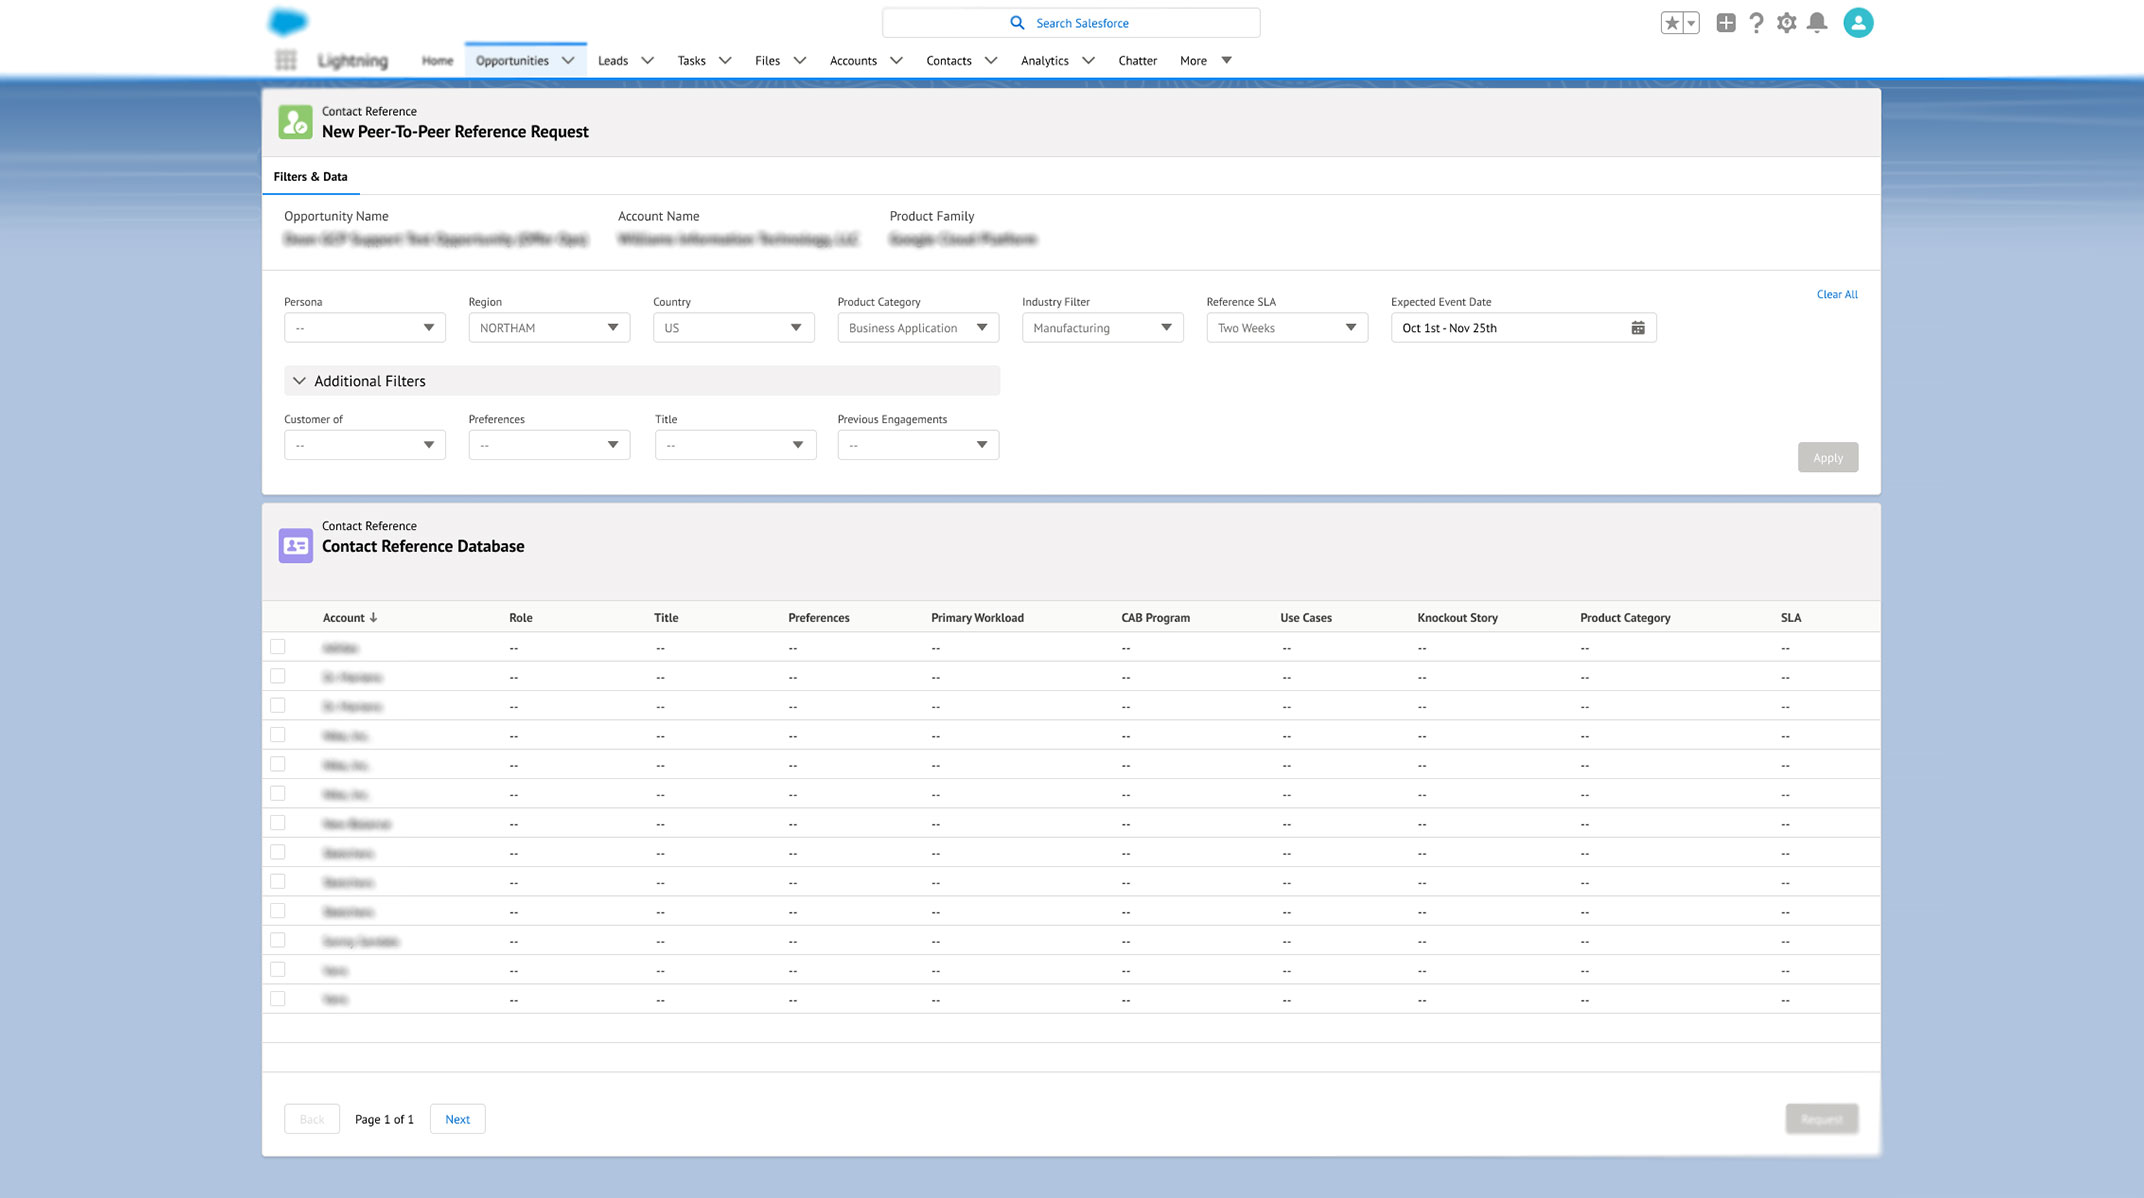Viewport: 2144px width, 1198px height.
Task: Open the Region dropdown showing NORTHAM
Action: [549, 328]
